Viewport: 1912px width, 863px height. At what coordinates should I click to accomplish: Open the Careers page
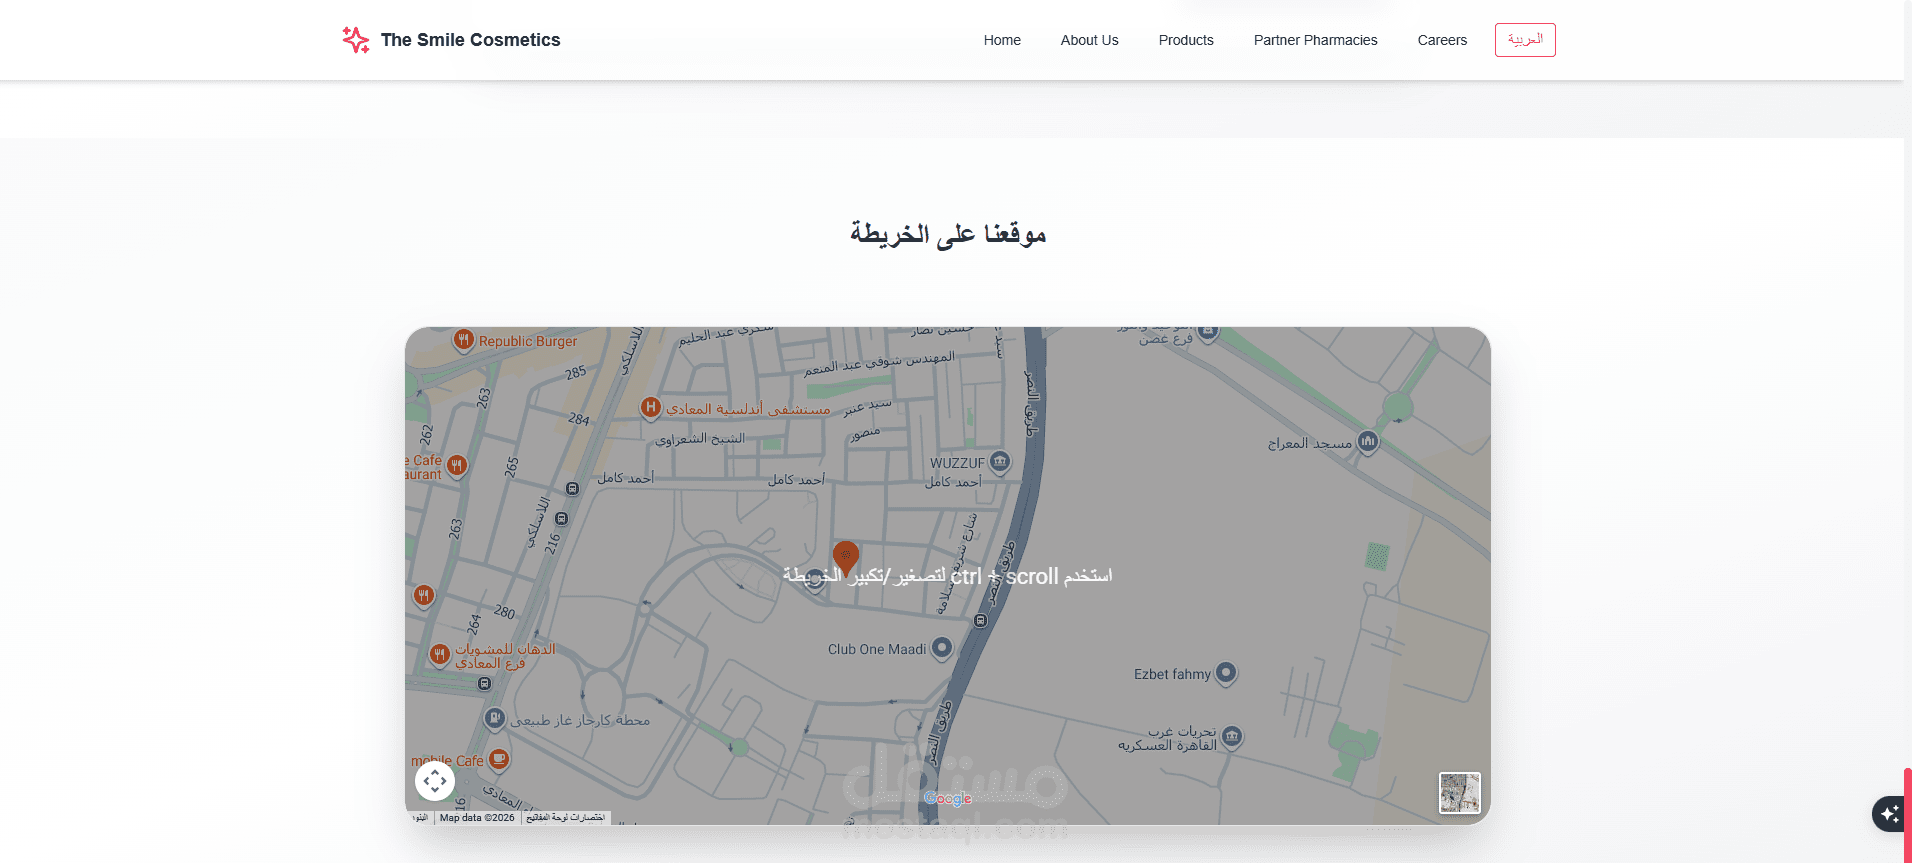pos(1442,40)
